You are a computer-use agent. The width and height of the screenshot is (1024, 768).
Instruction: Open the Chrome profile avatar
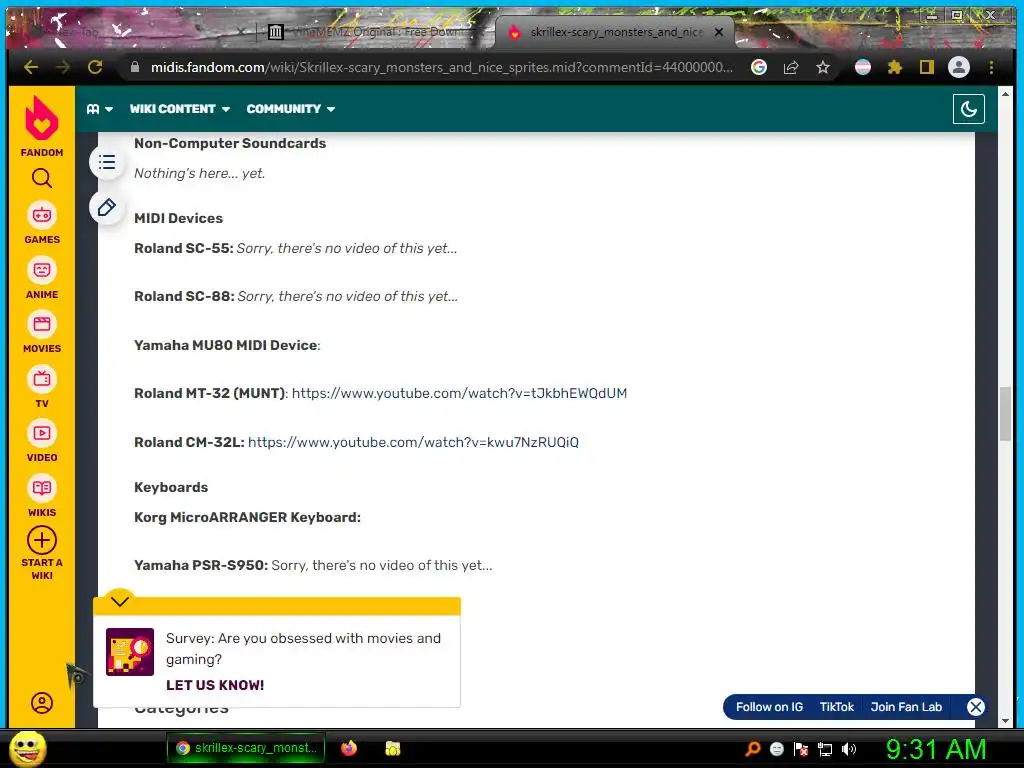pyautogui.click(x=959, y=67)
